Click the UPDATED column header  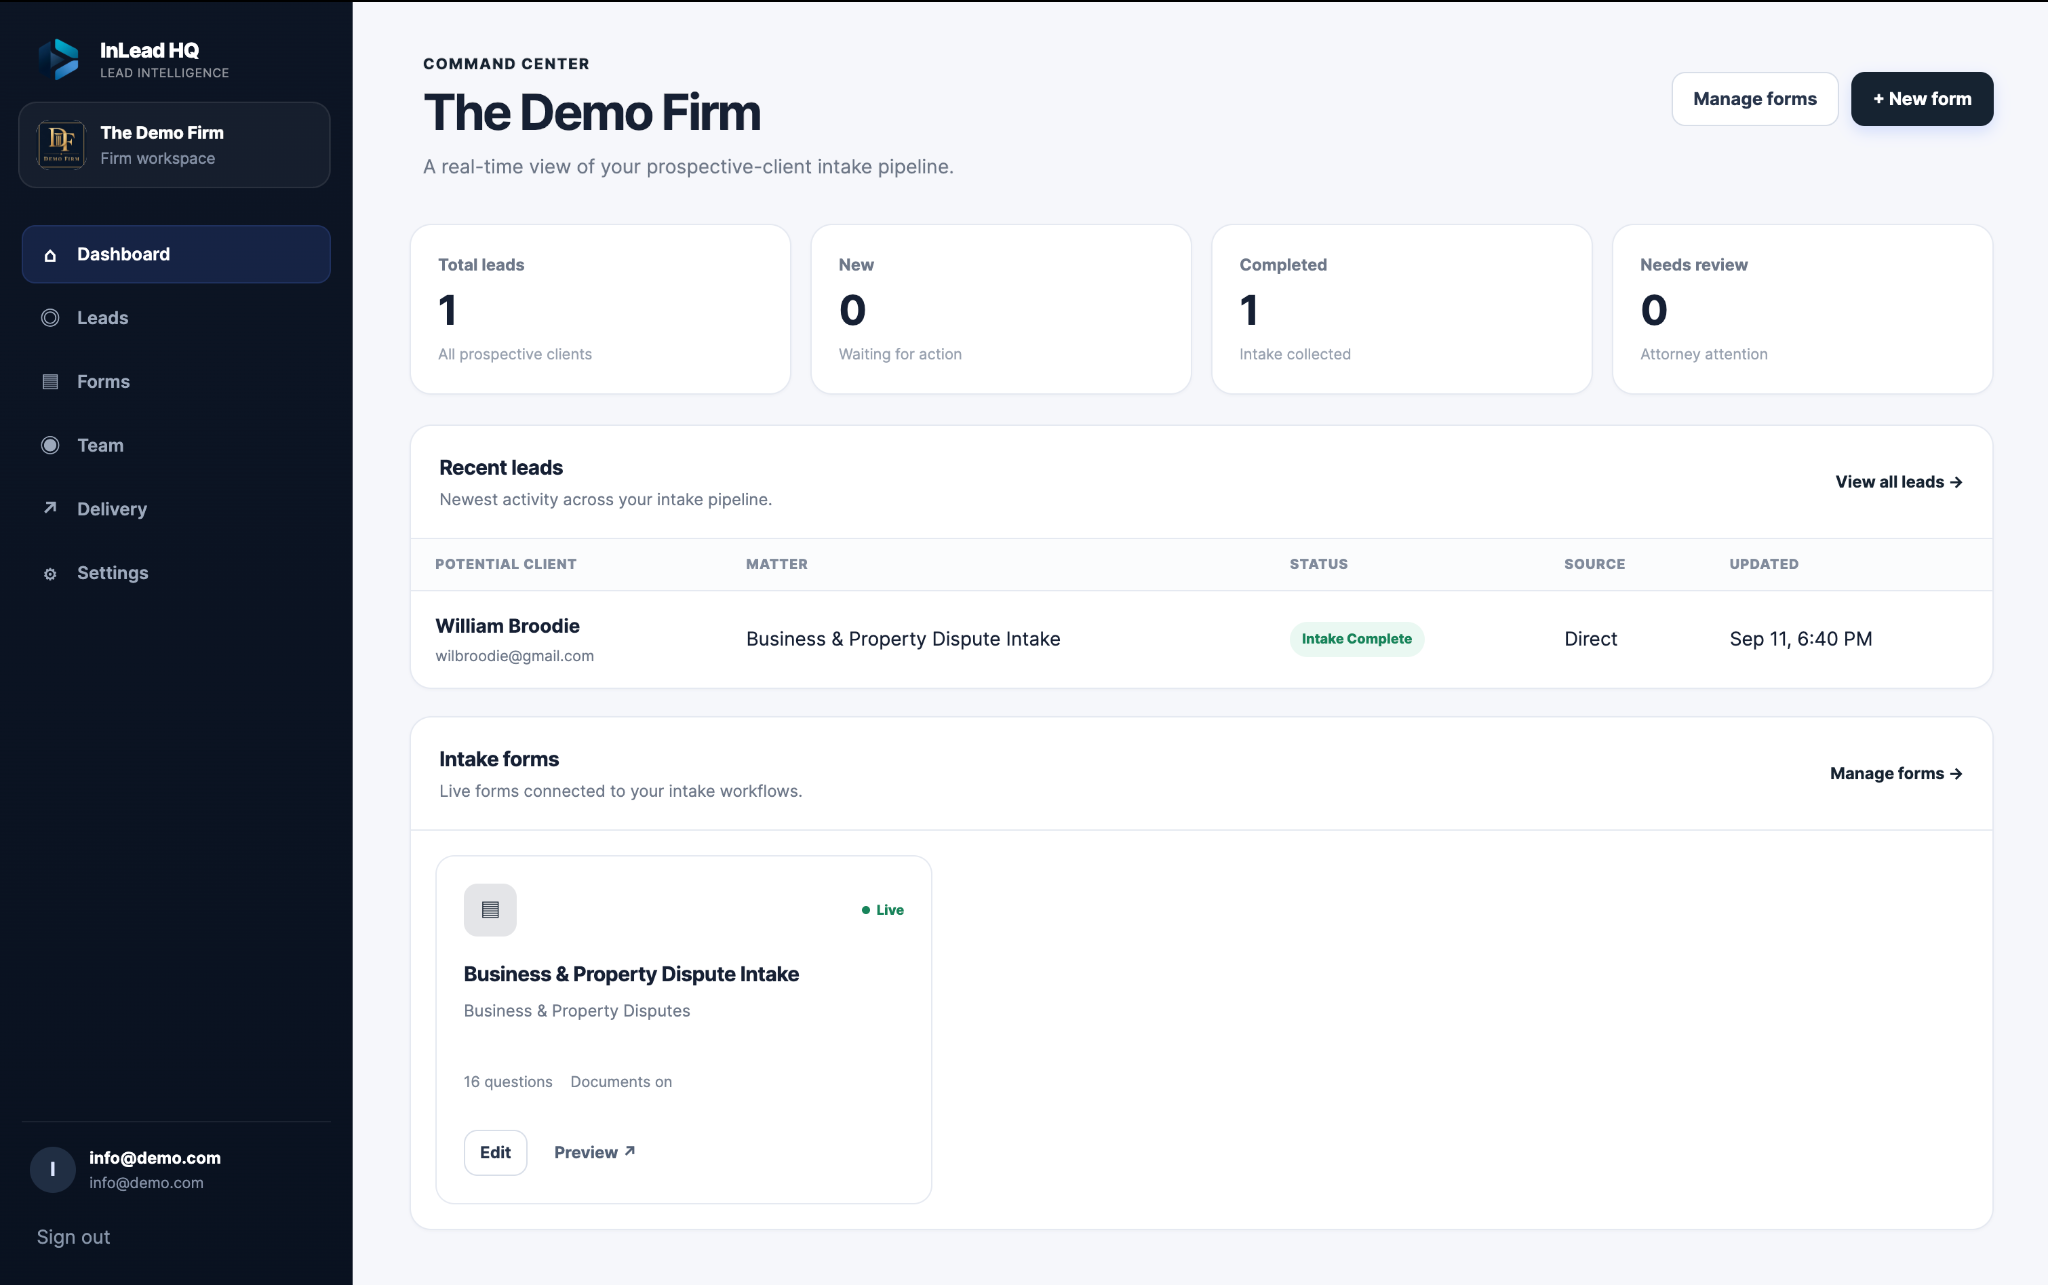click(x=1764, y=564)
